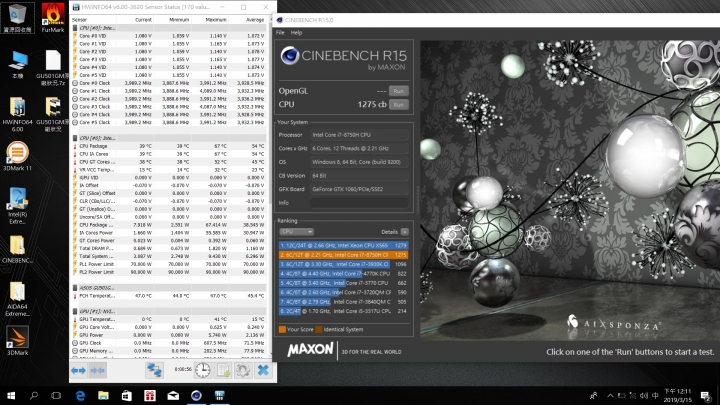Select Core #0 Clock row

169,83
